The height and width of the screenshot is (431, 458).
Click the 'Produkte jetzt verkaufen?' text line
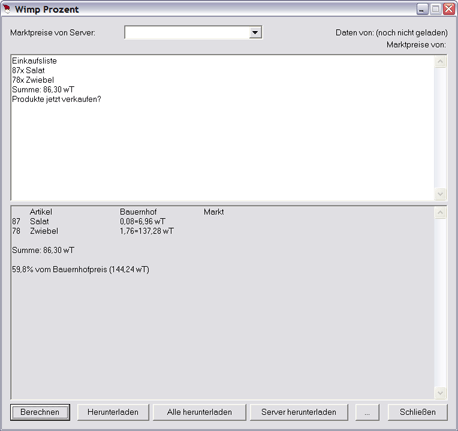coord(56,99)
